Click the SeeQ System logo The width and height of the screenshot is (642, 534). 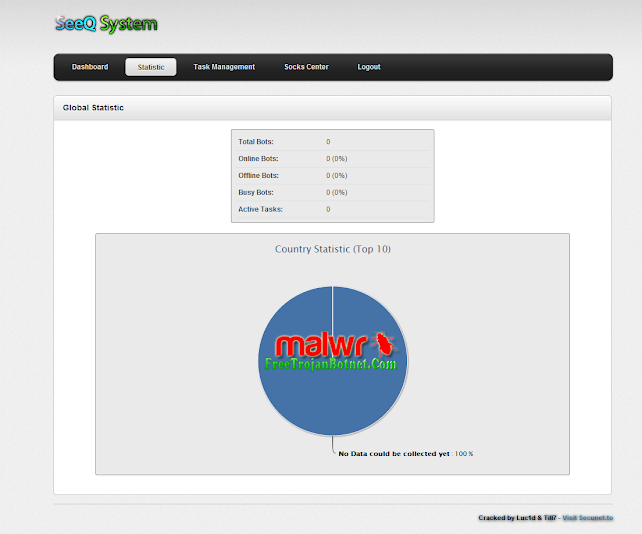106,24
